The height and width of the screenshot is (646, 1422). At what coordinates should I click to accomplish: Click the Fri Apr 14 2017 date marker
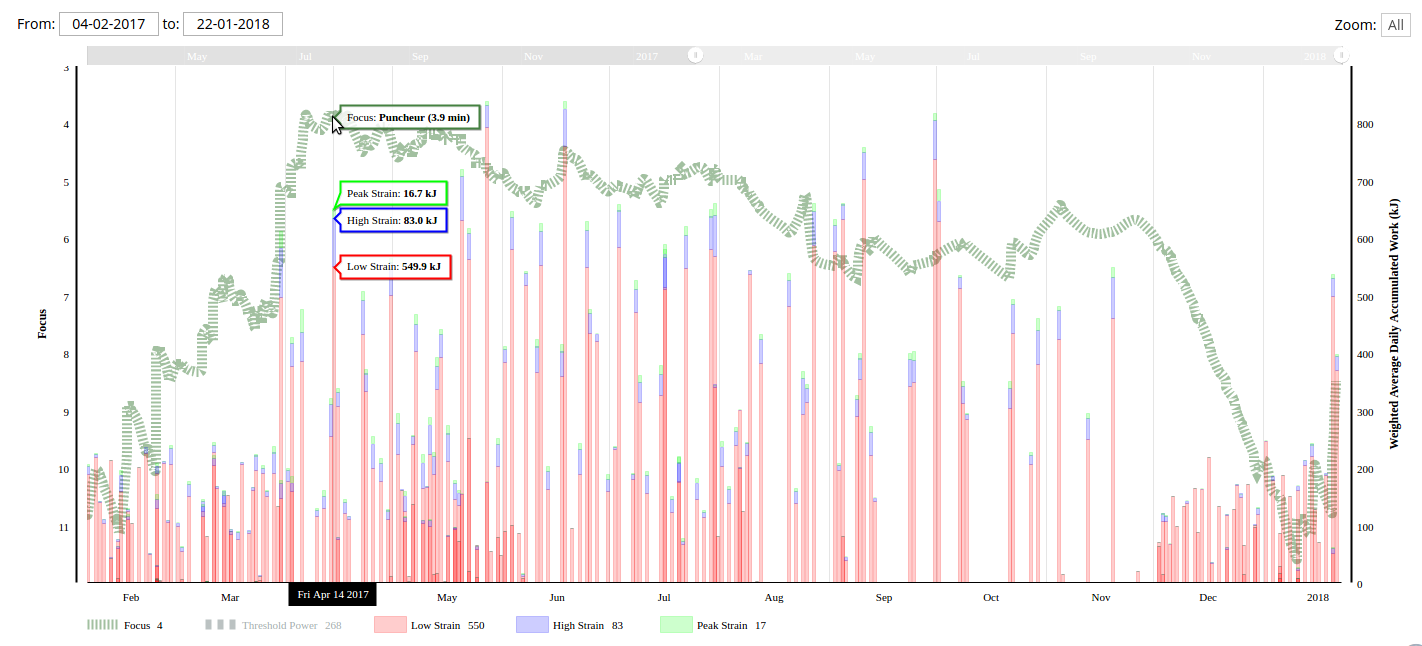pyautogui.click(x=333, y=595)
